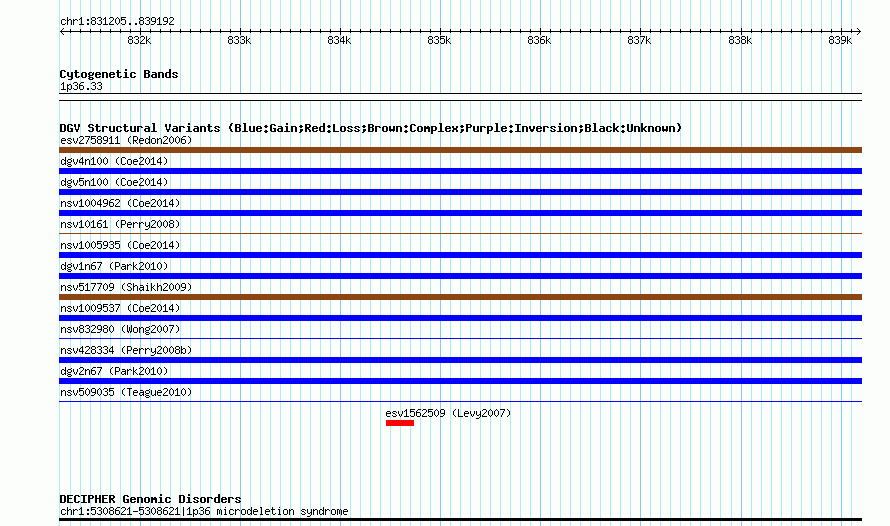The height and width of the screenshot is (526, 890).
Task: Open nsv509035 (Teague2010) variant label
Action: coord(126,392)
